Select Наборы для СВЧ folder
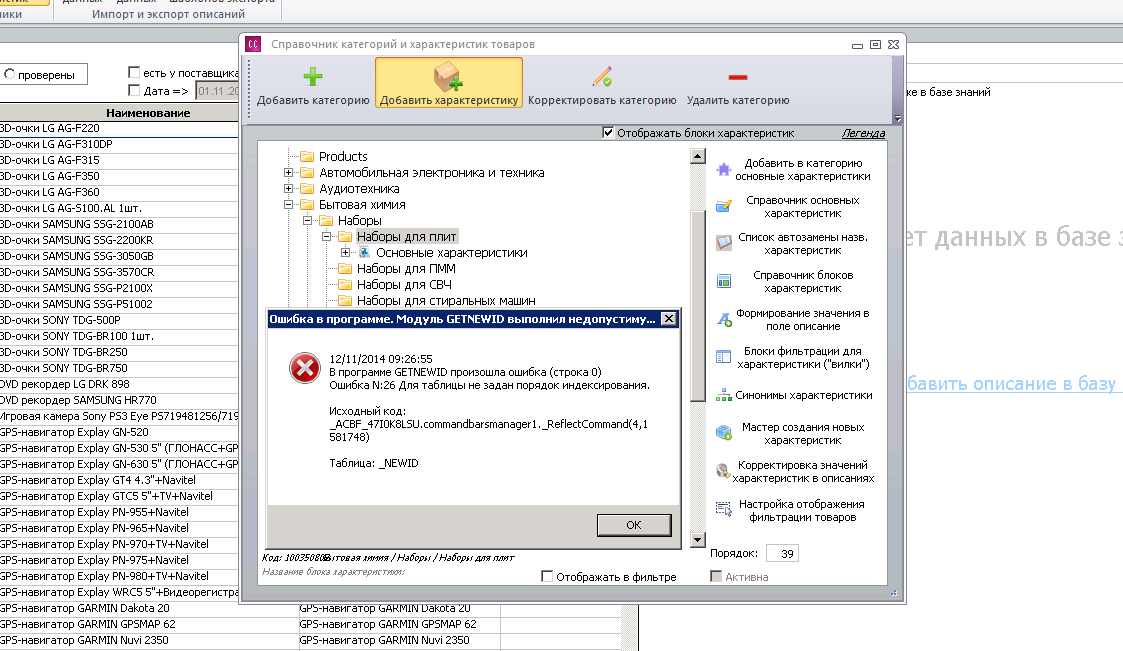 click(x=404, y=284)
